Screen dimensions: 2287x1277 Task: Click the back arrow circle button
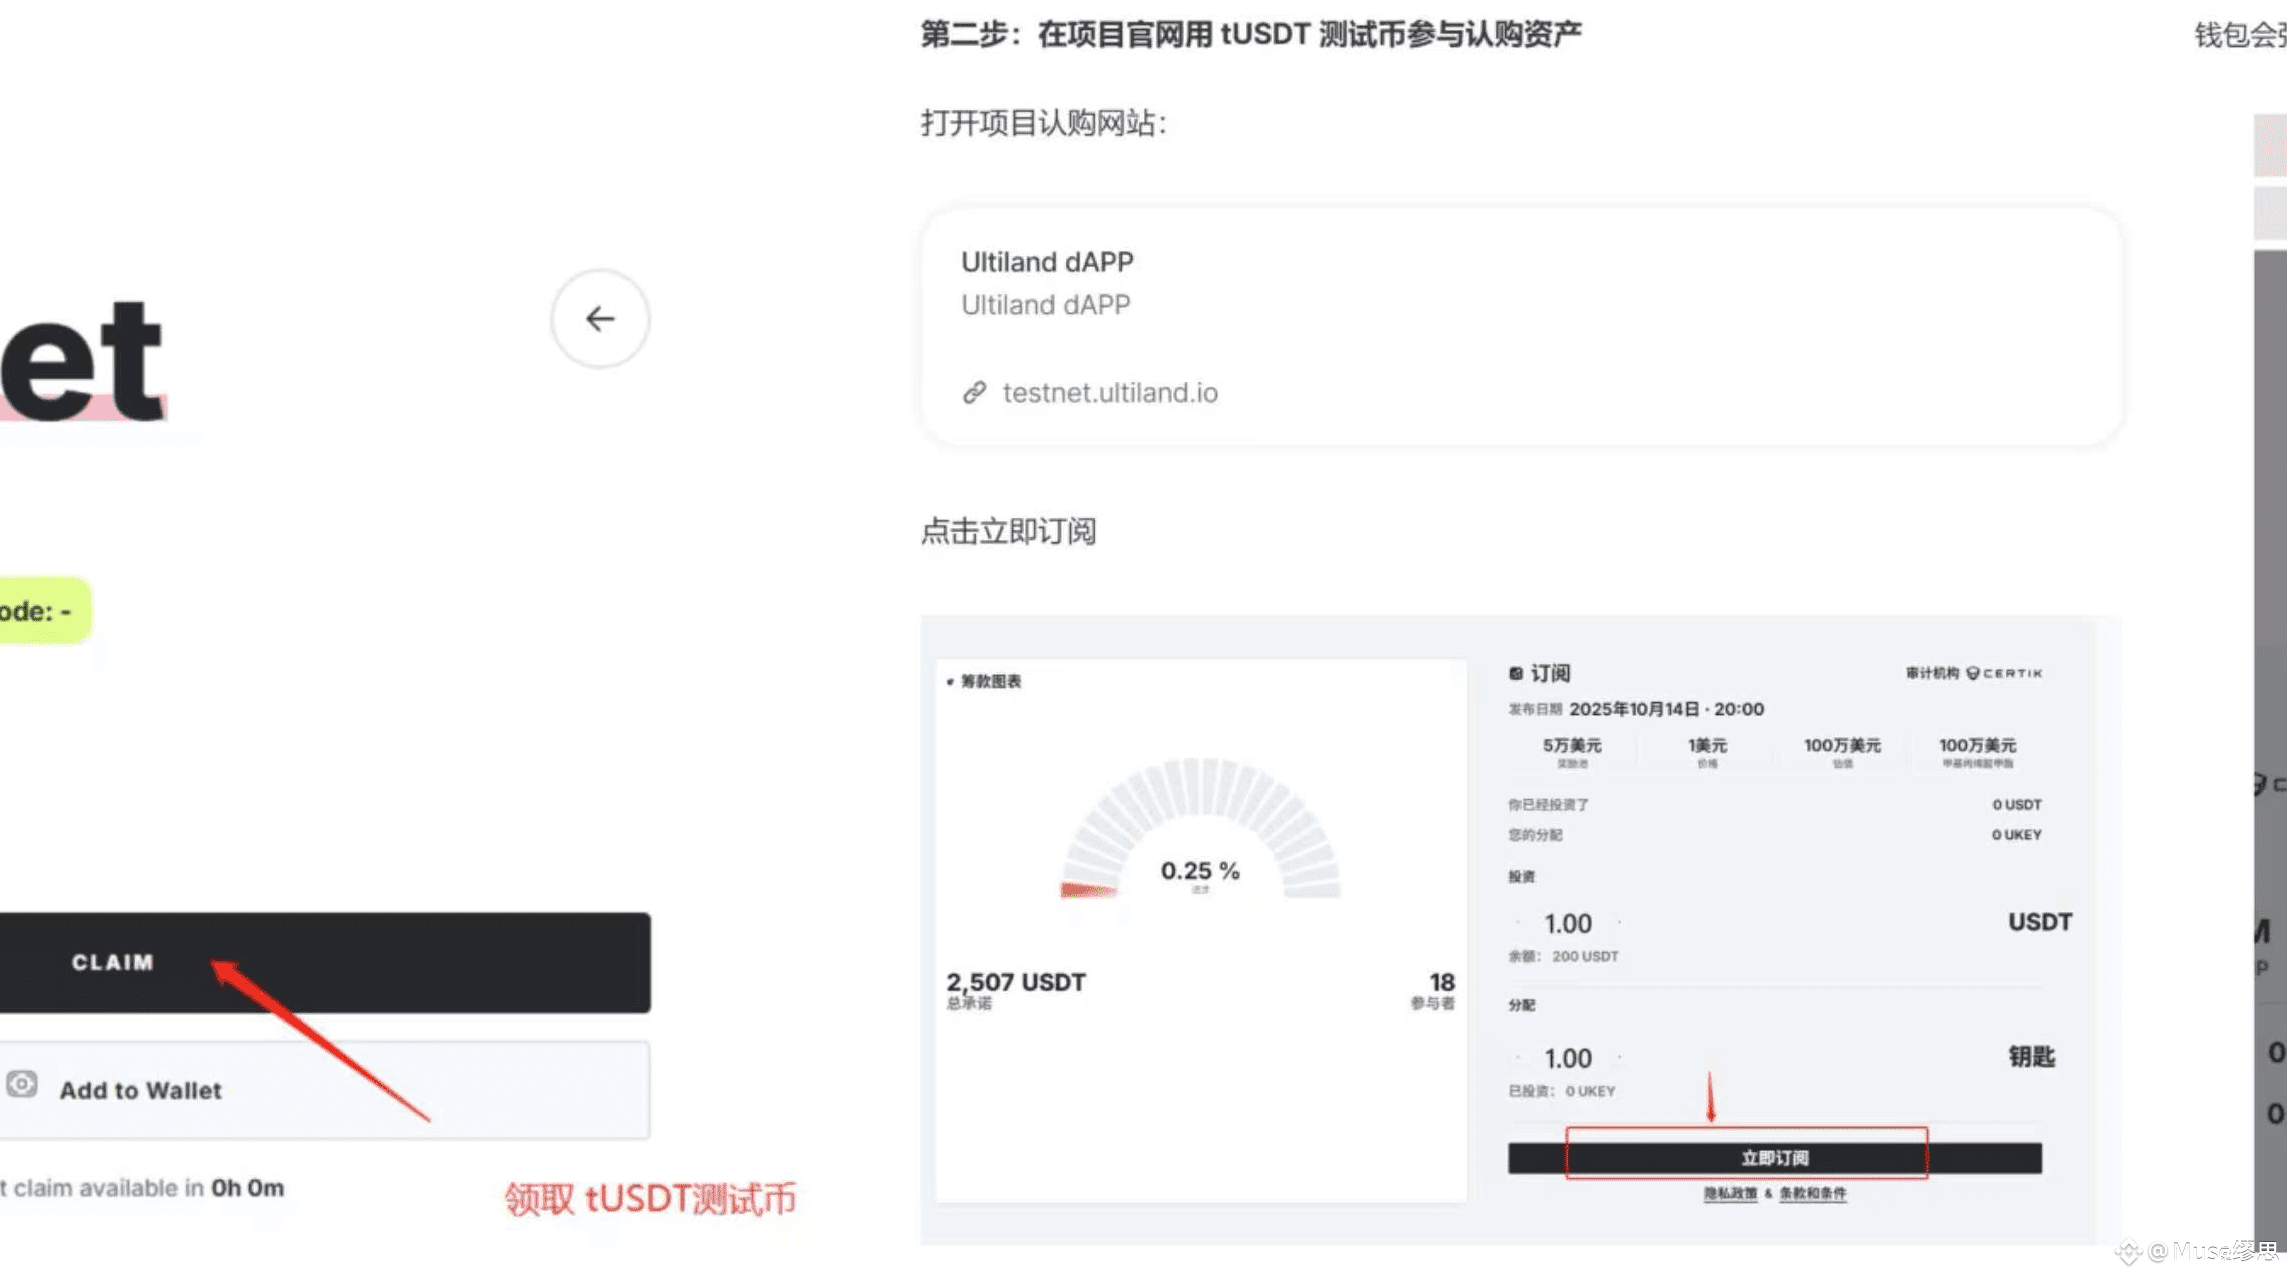[x=600, y=319]
